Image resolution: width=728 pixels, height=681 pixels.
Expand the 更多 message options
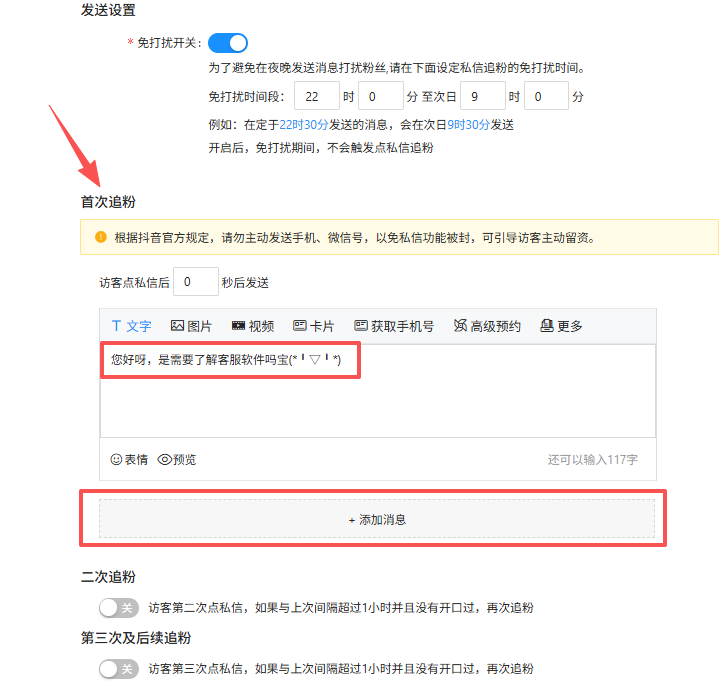point(561,326)
